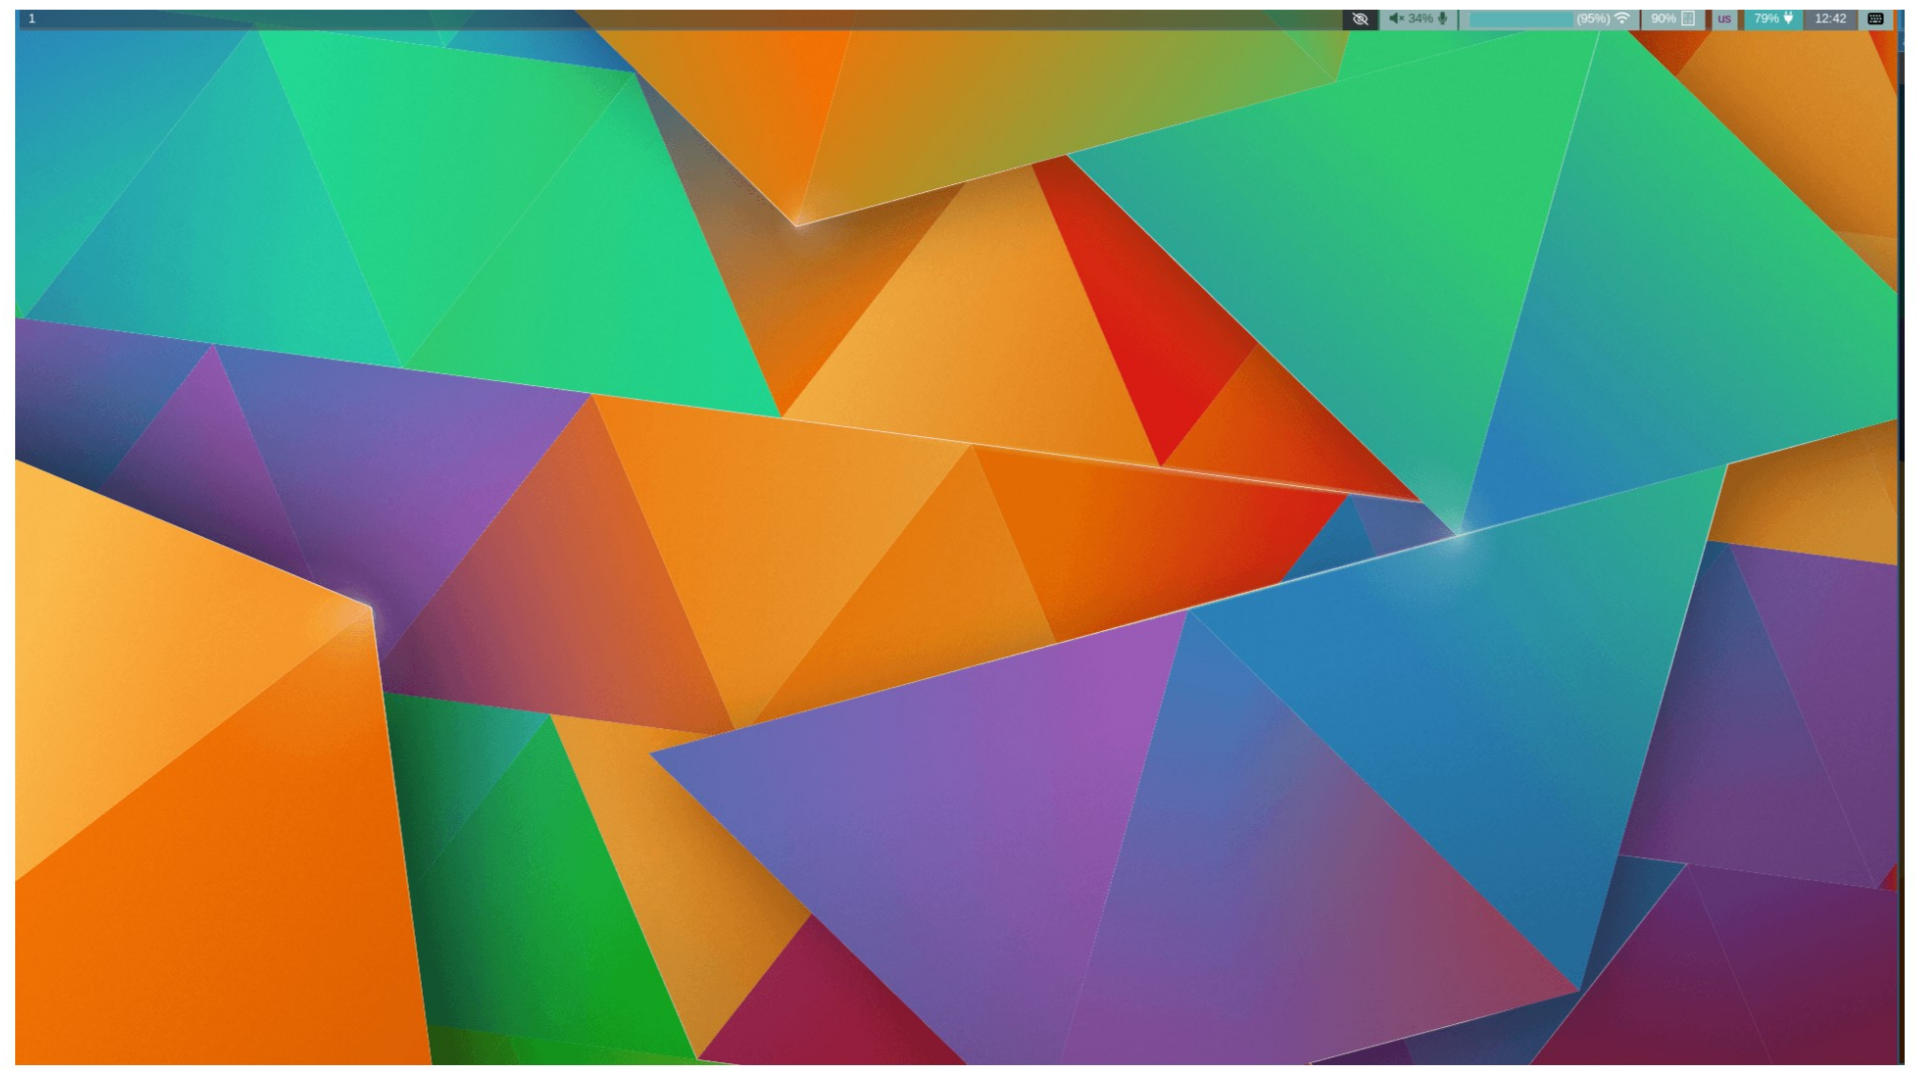The height and width of the screenshot is (1080, 1920).
Task: Toggle the crossed-eye visibility icon
Action: (1360, 19)
